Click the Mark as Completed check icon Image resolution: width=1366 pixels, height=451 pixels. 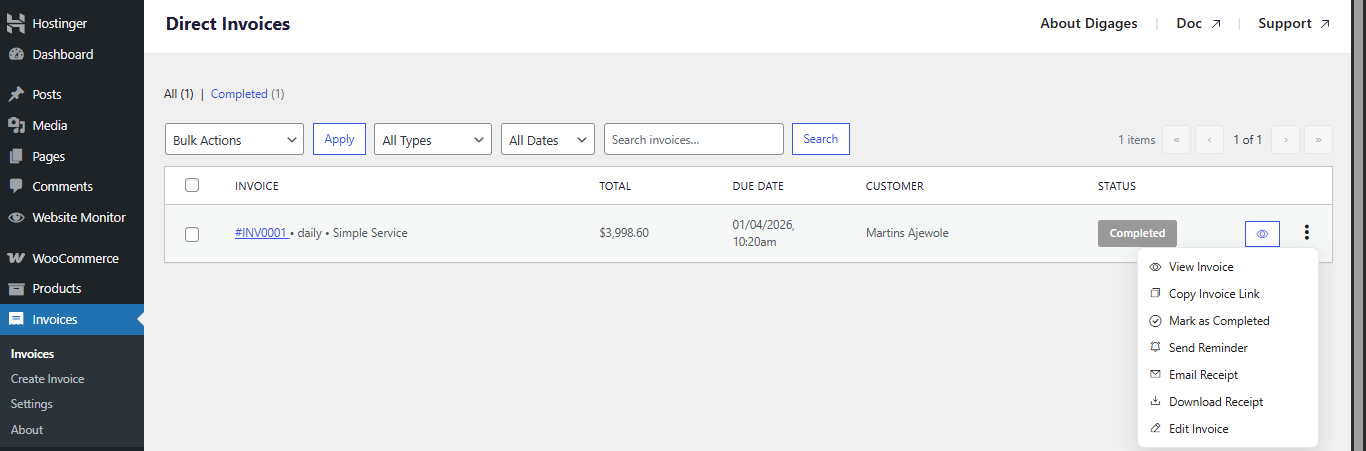click(x=1155, y=321)
